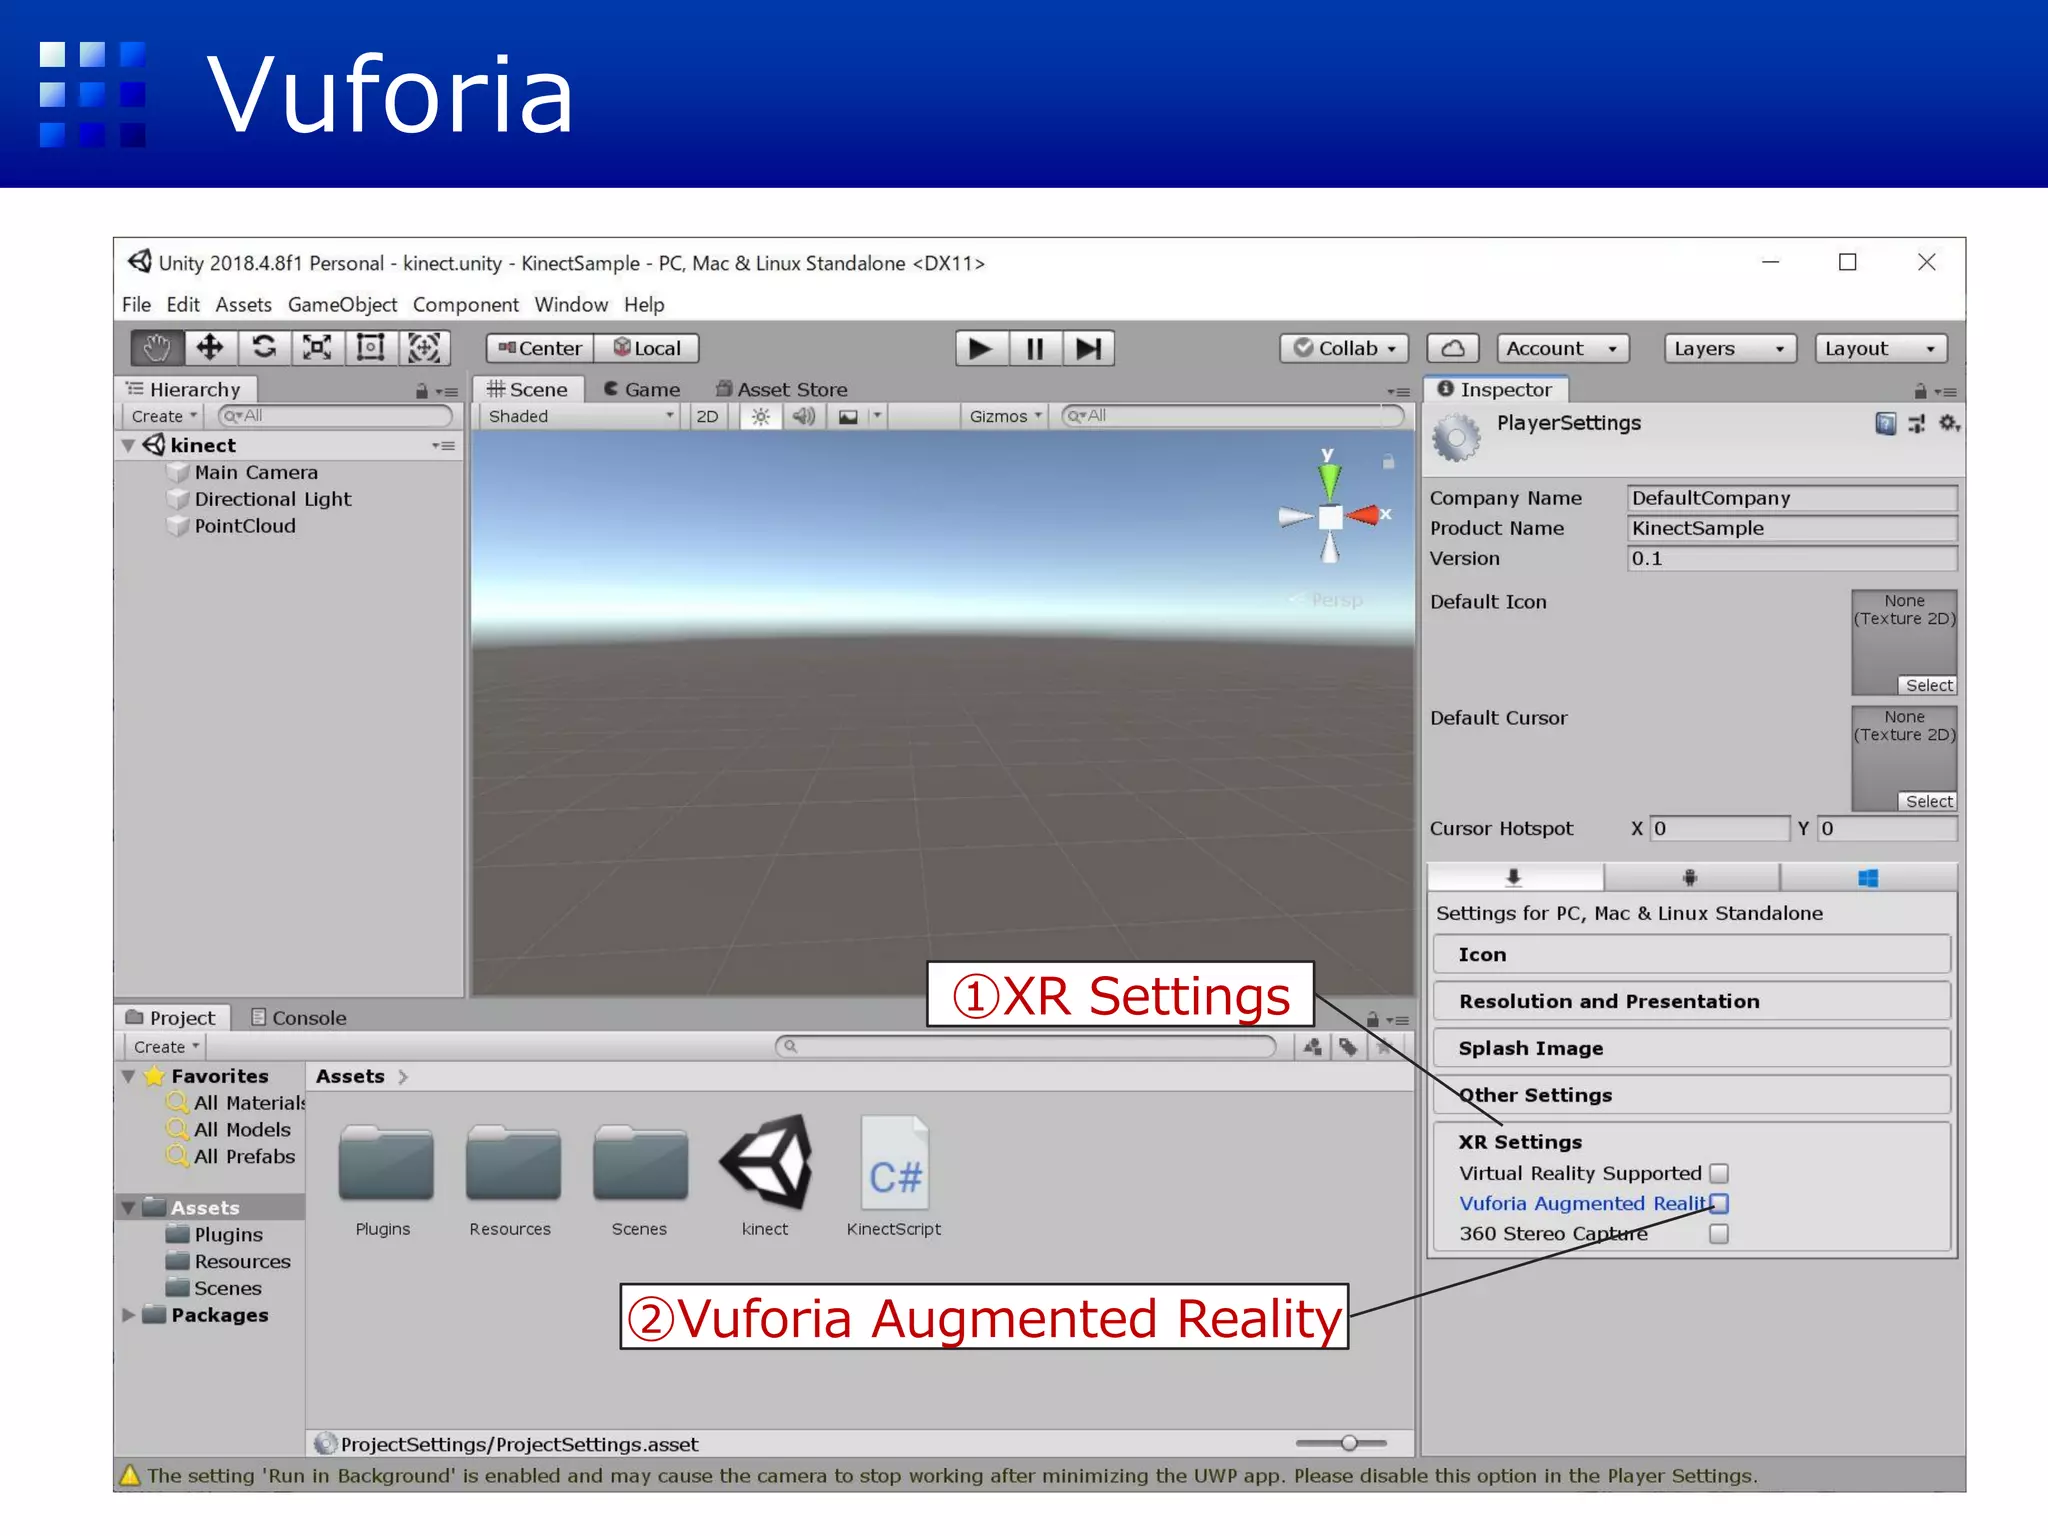Viewport: 2048px width, 1536px height.
Task: Select the combined Transform tool
Action: click(424, 348)
